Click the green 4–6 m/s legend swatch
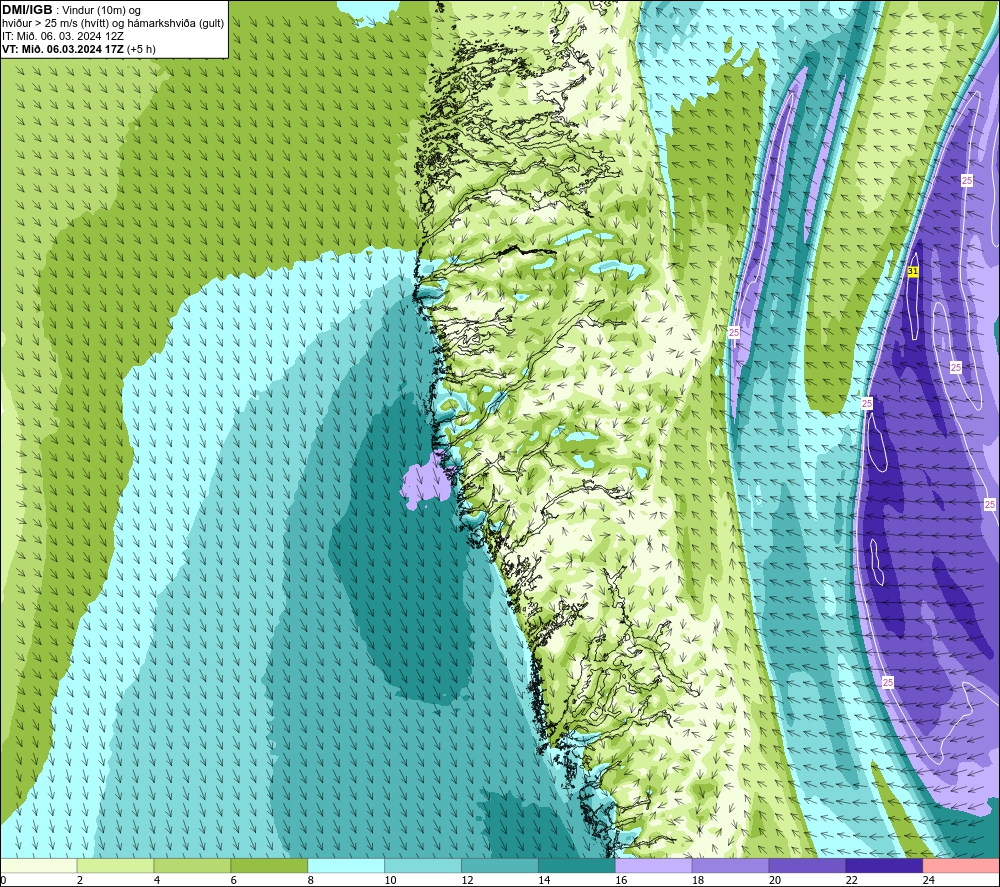 [x=192, y=866]
